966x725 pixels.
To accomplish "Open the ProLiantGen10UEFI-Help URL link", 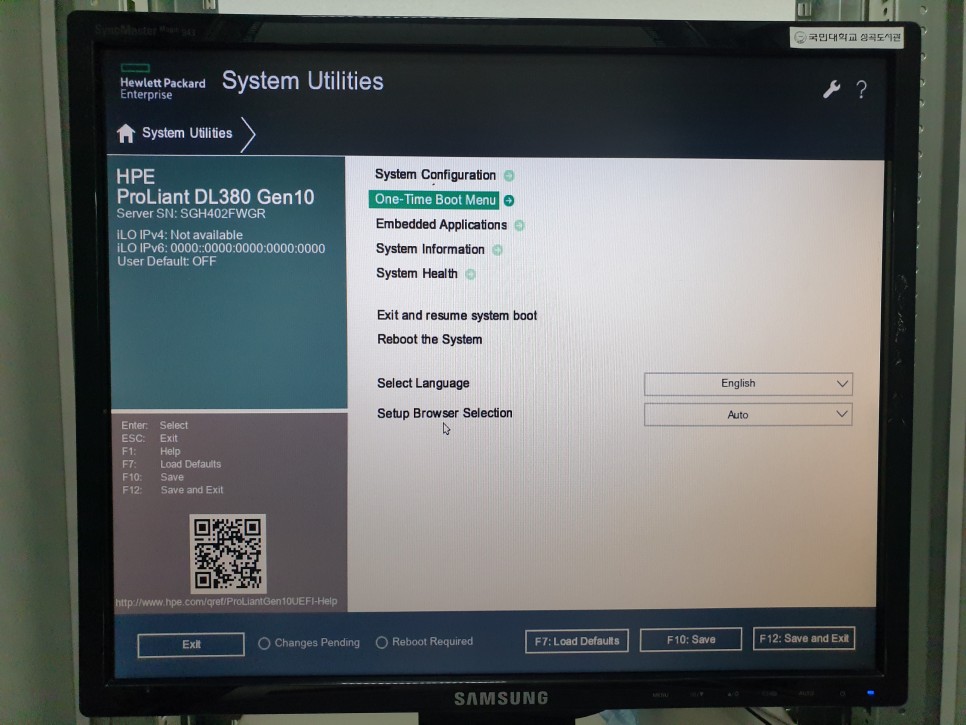I will (226, 602).
